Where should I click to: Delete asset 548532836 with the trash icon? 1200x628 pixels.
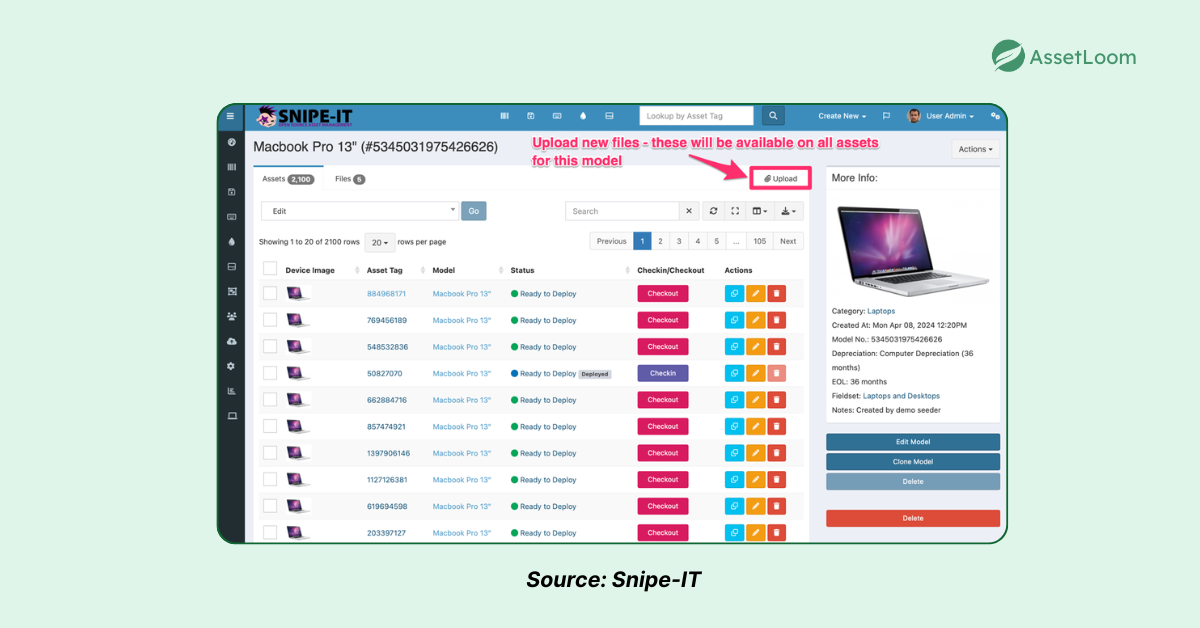point(777,346)
